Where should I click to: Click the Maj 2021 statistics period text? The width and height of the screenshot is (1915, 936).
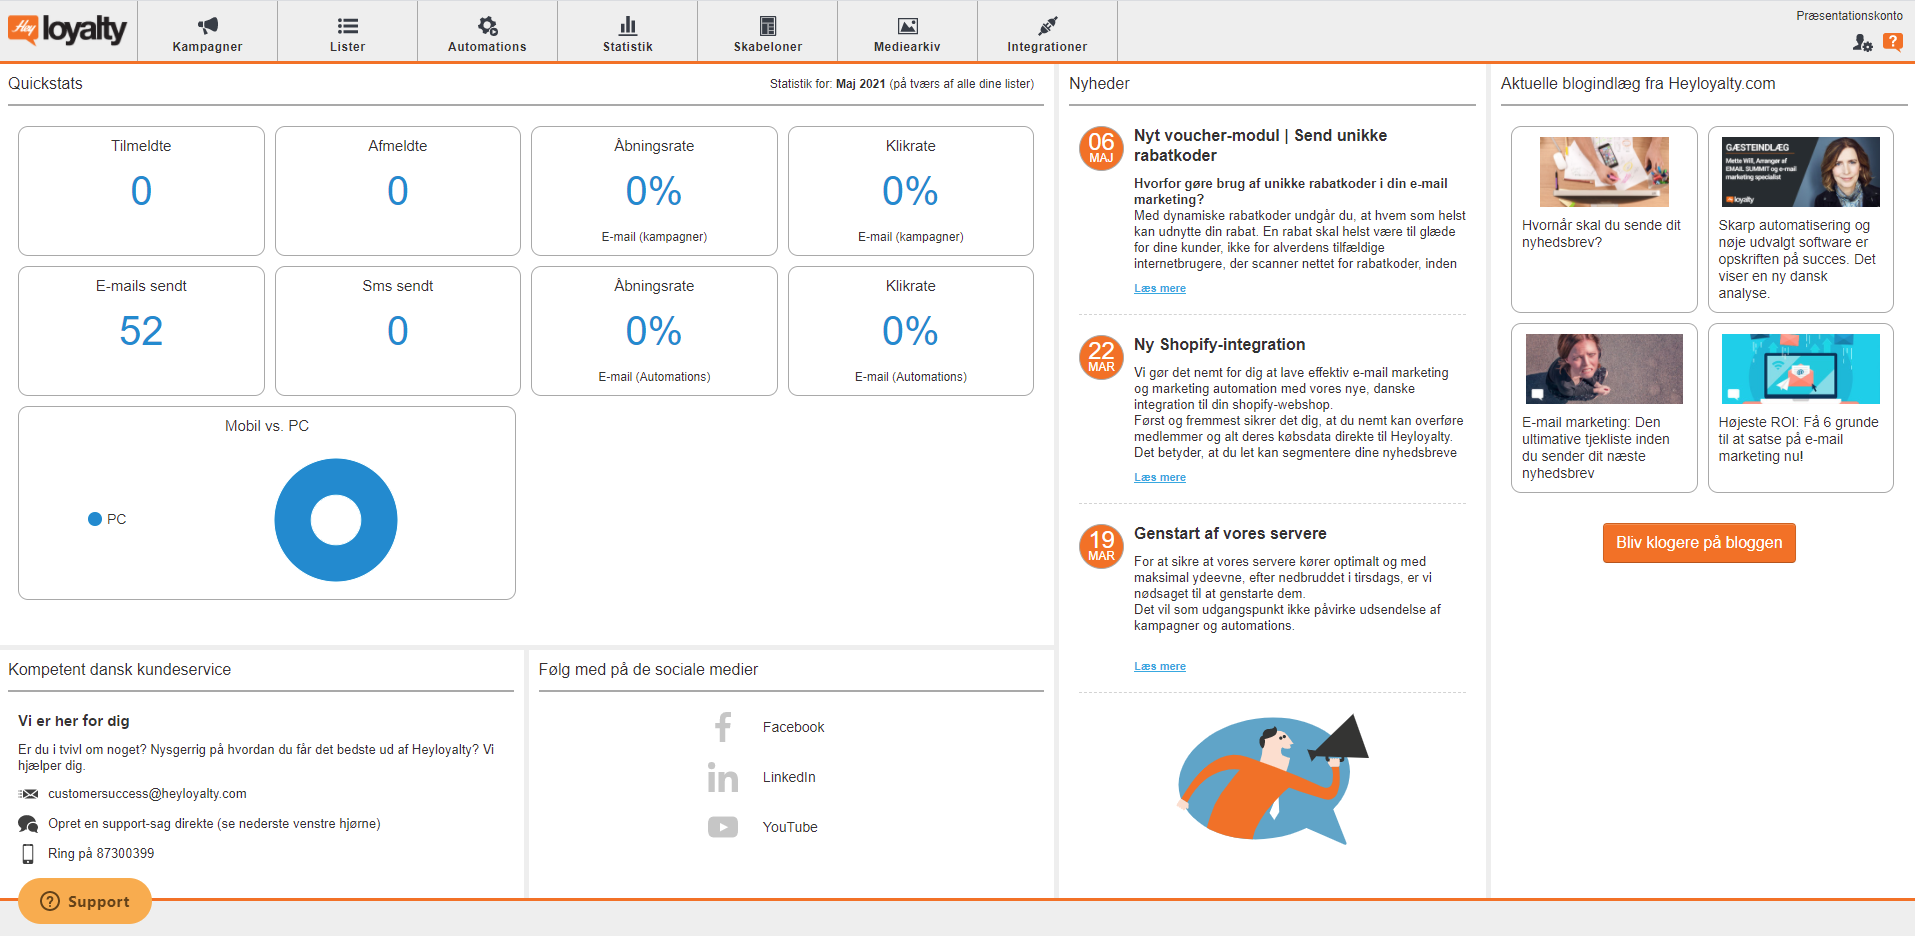coord(860,84)
